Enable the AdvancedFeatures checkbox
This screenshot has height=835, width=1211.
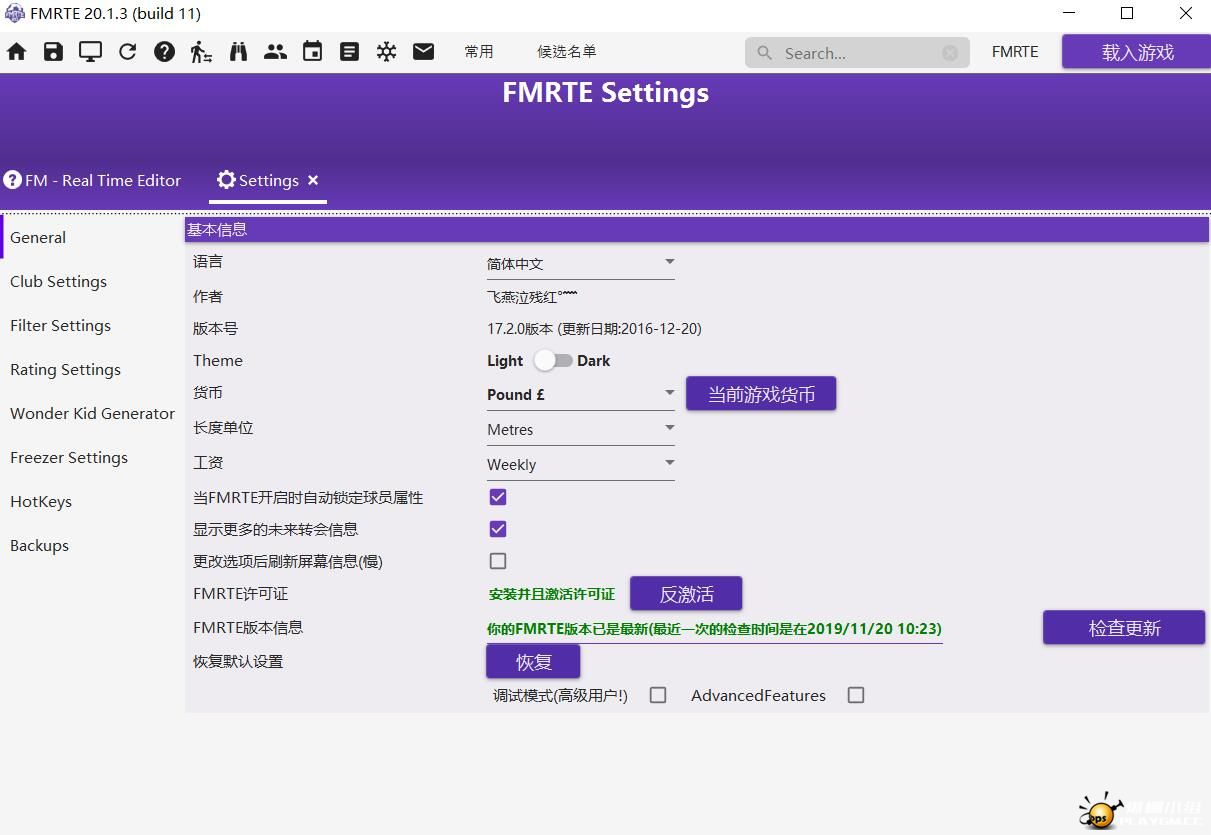(x=856, y=695)
